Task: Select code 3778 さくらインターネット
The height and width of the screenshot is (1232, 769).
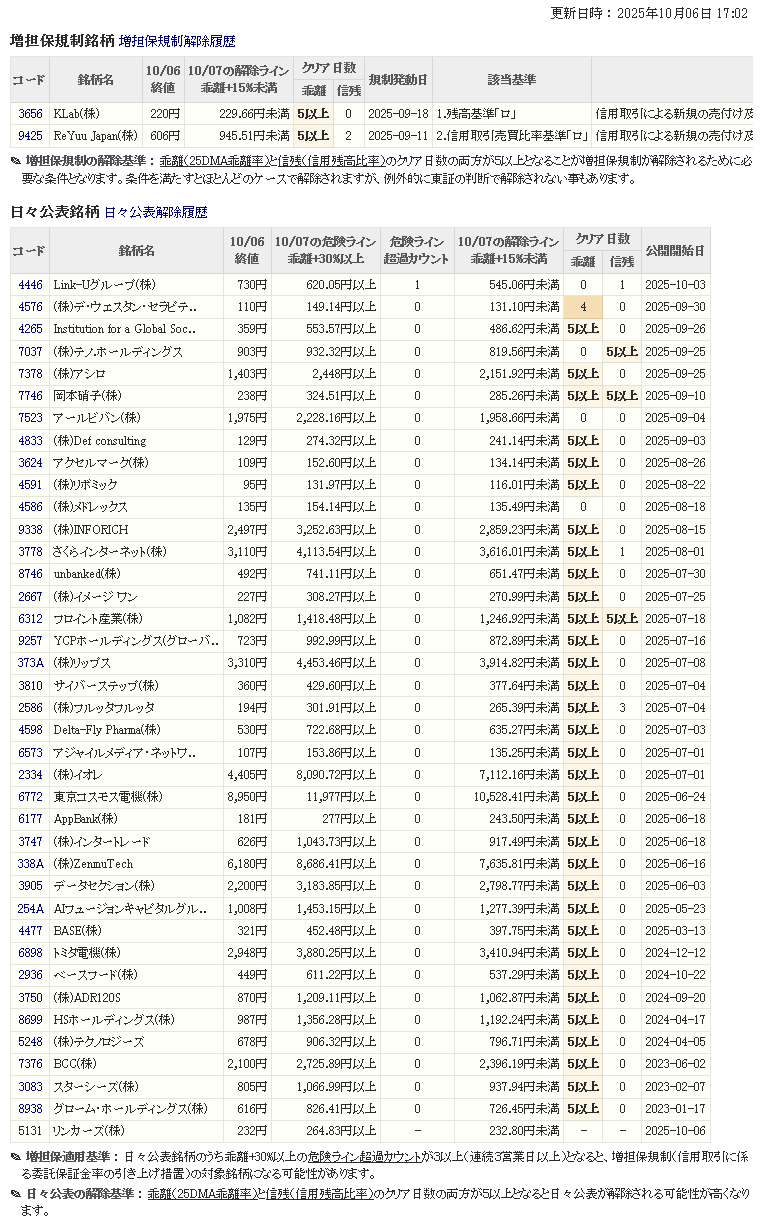Action: pyautogui.click(x=30, y=552)
